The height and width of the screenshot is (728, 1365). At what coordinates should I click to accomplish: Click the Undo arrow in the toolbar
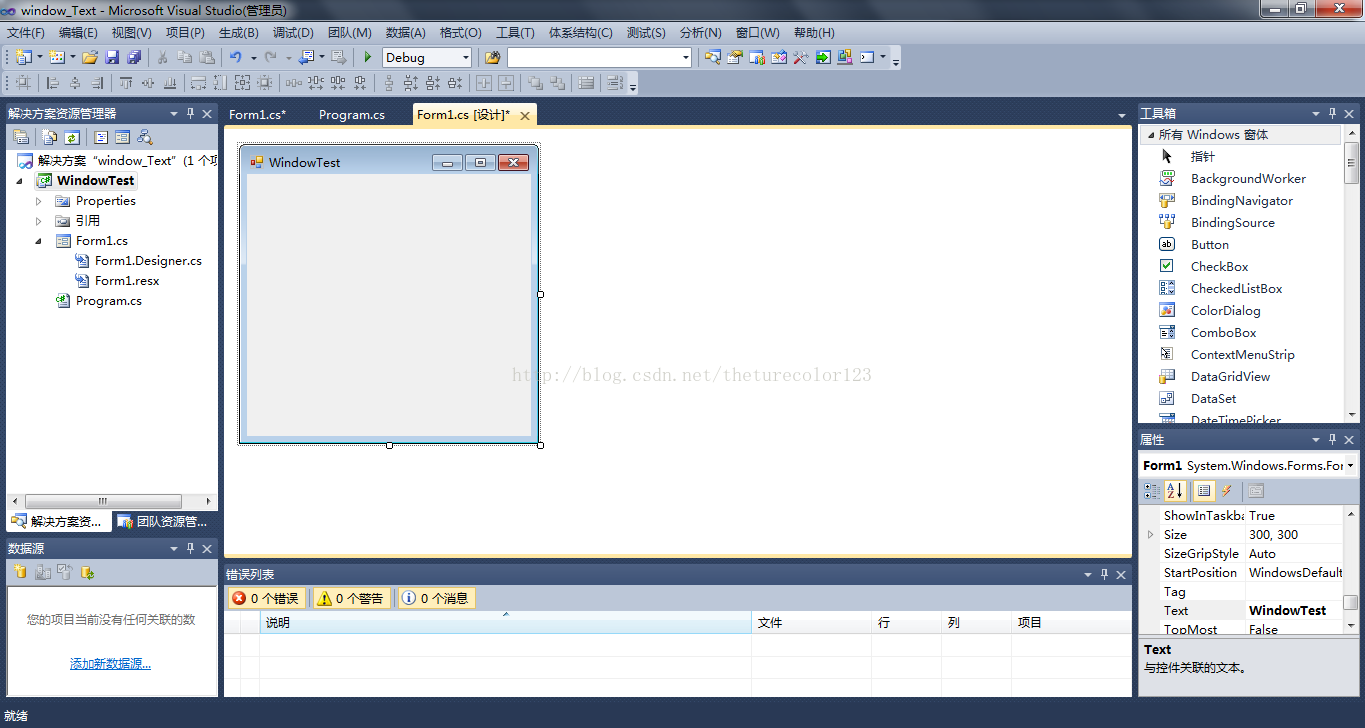coord(236,57)
